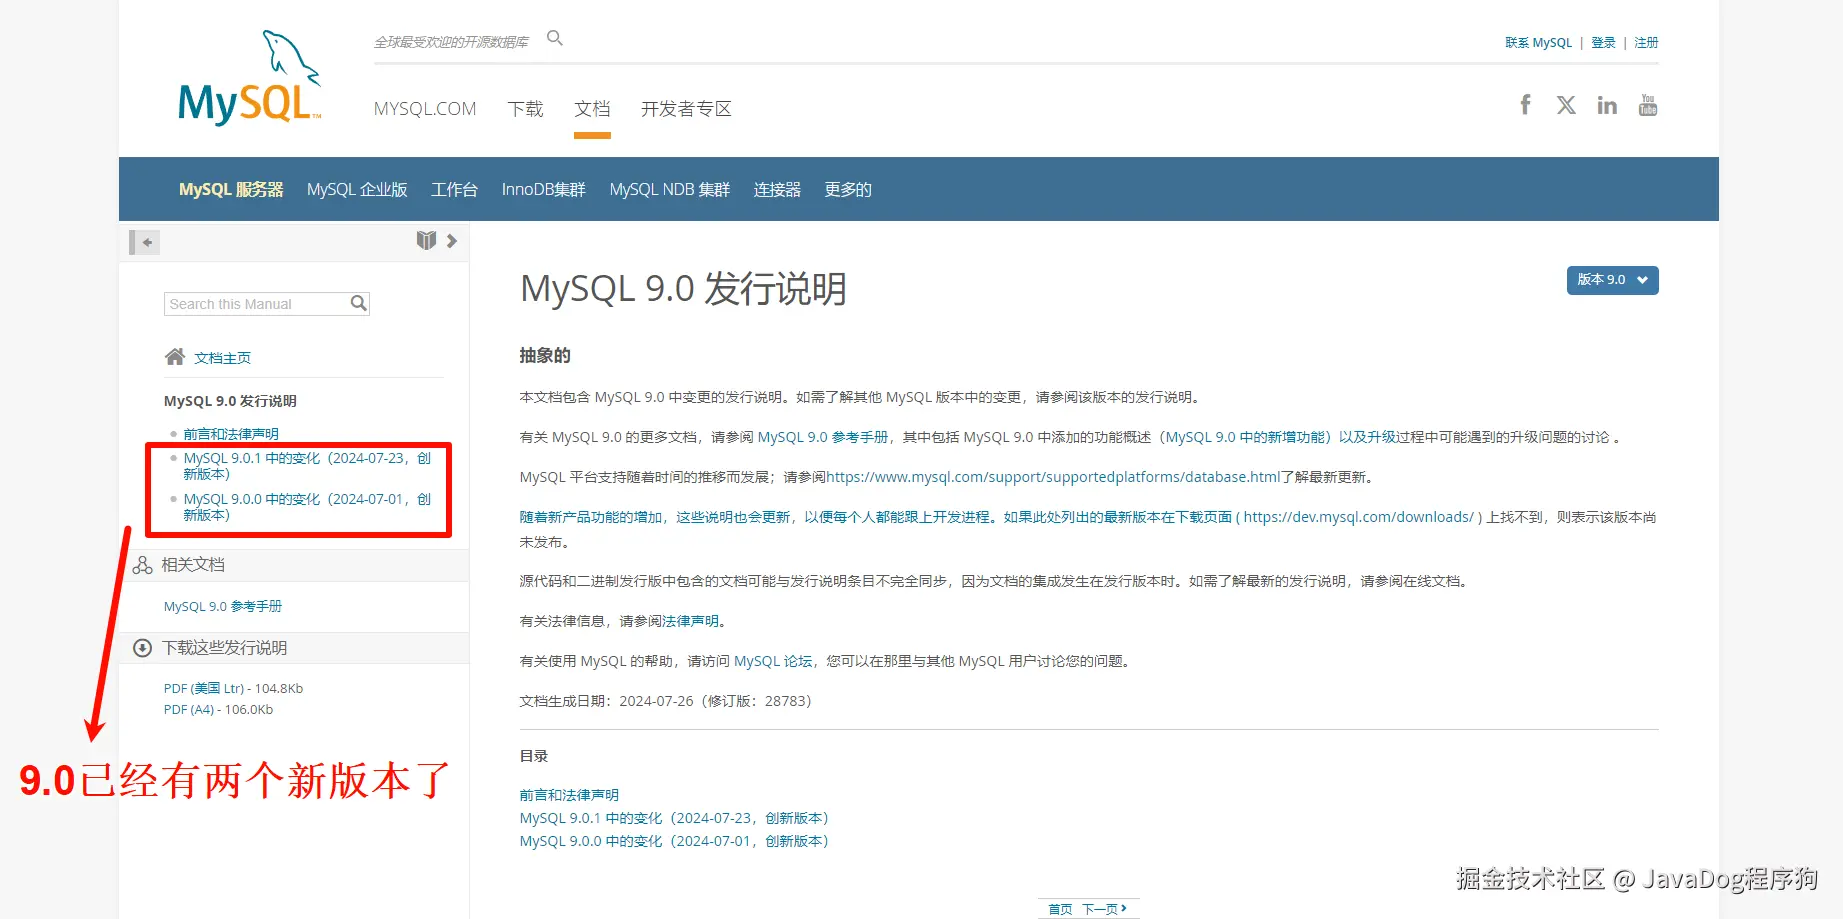The image size is (1843, 919).
Task: Open 连接器 in the blue bar
Action: point(777,190)
